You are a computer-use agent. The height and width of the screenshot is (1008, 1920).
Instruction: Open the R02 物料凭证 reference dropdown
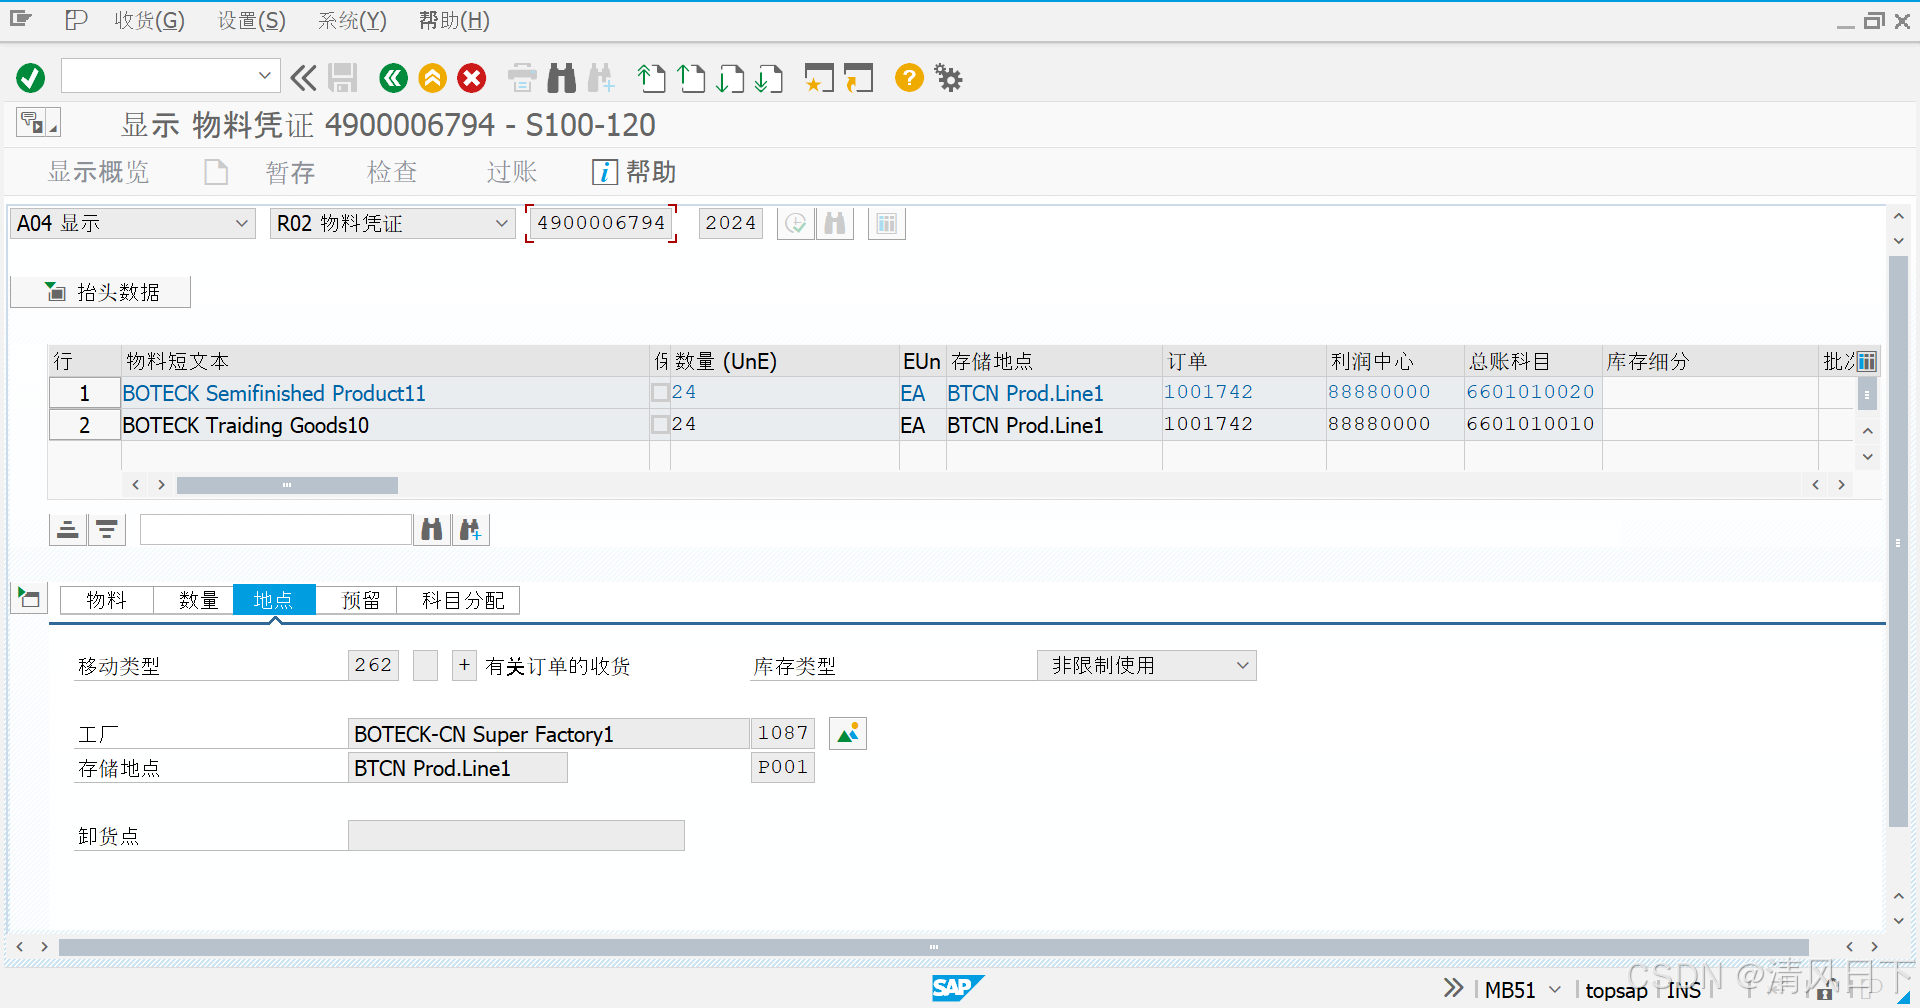392,223
